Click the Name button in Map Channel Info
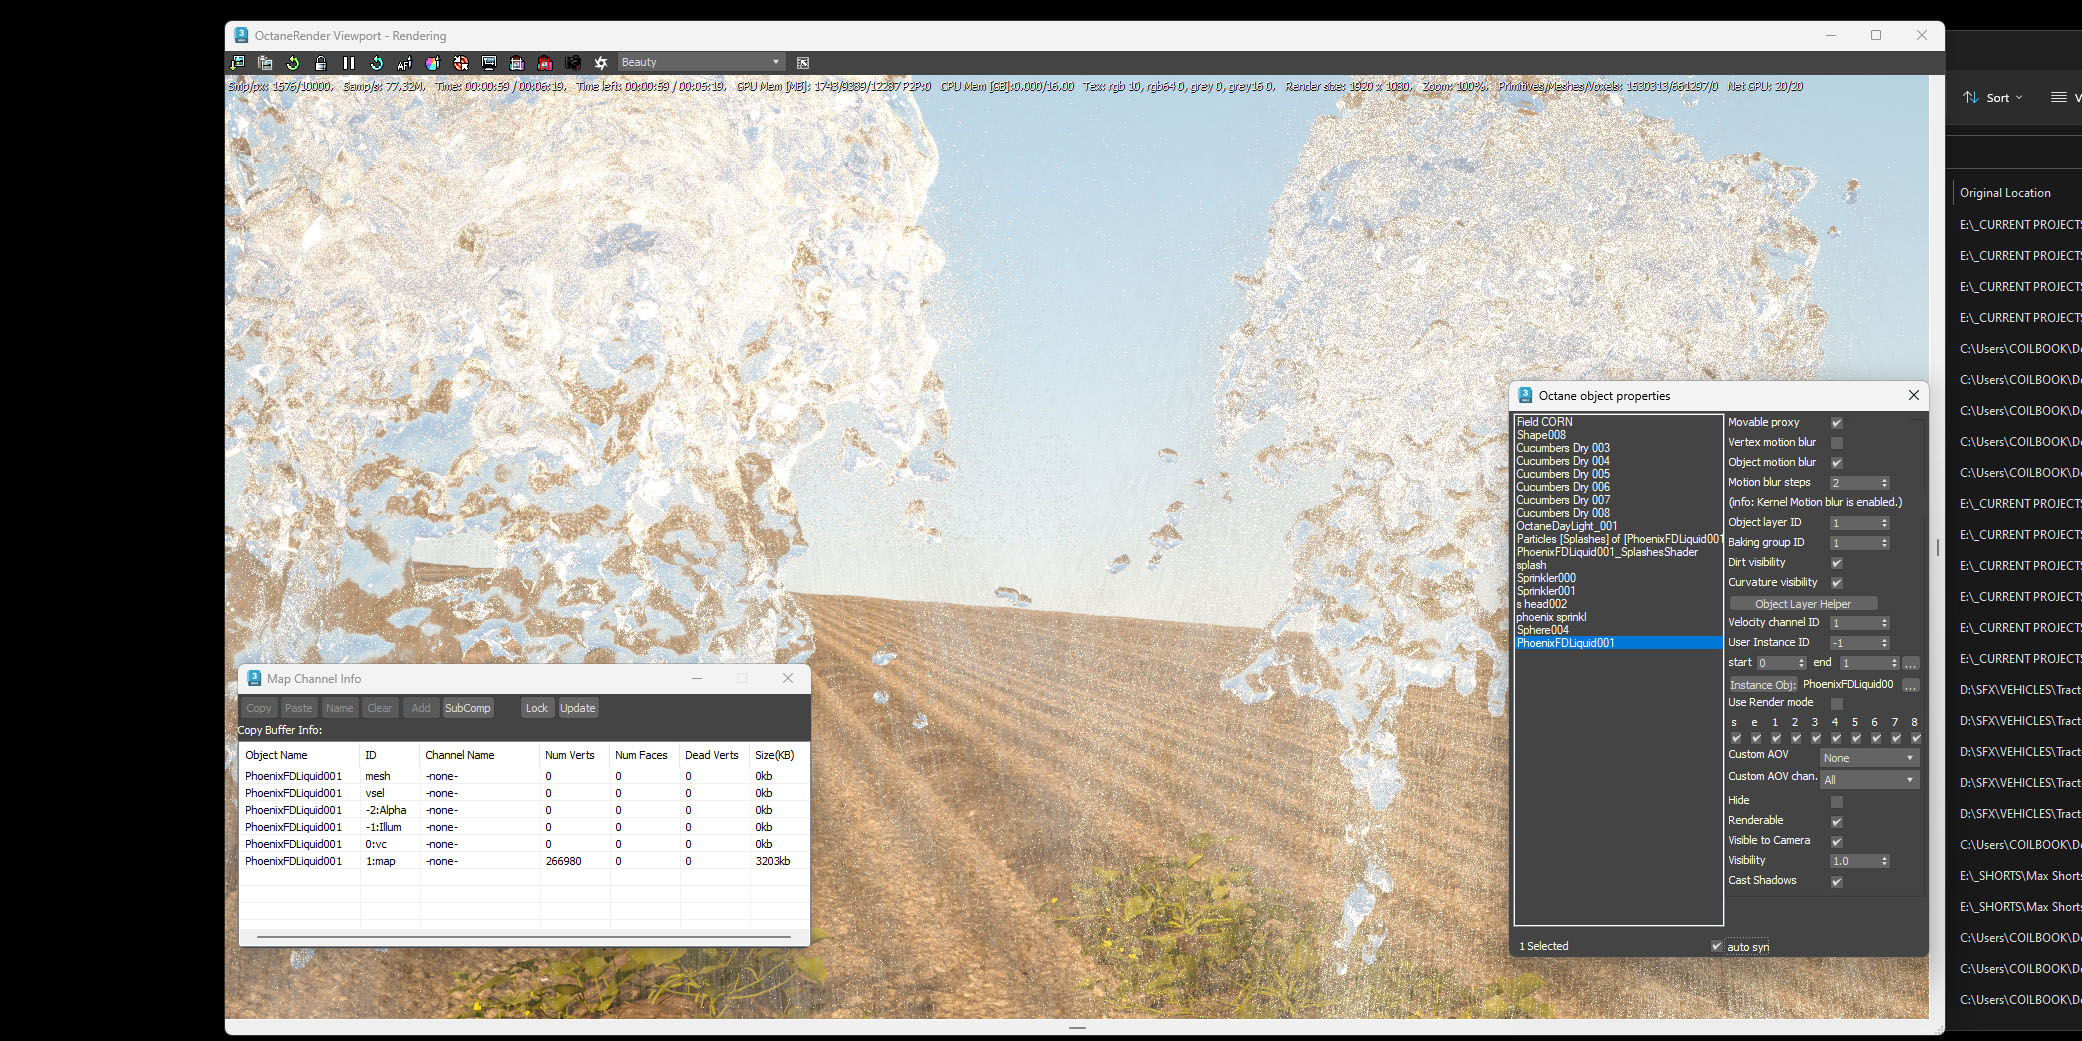 (340, 708)
